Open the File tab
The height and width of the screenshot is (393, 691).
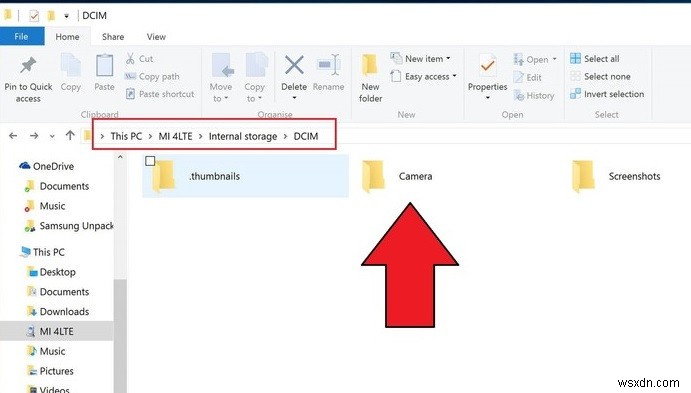22,37
